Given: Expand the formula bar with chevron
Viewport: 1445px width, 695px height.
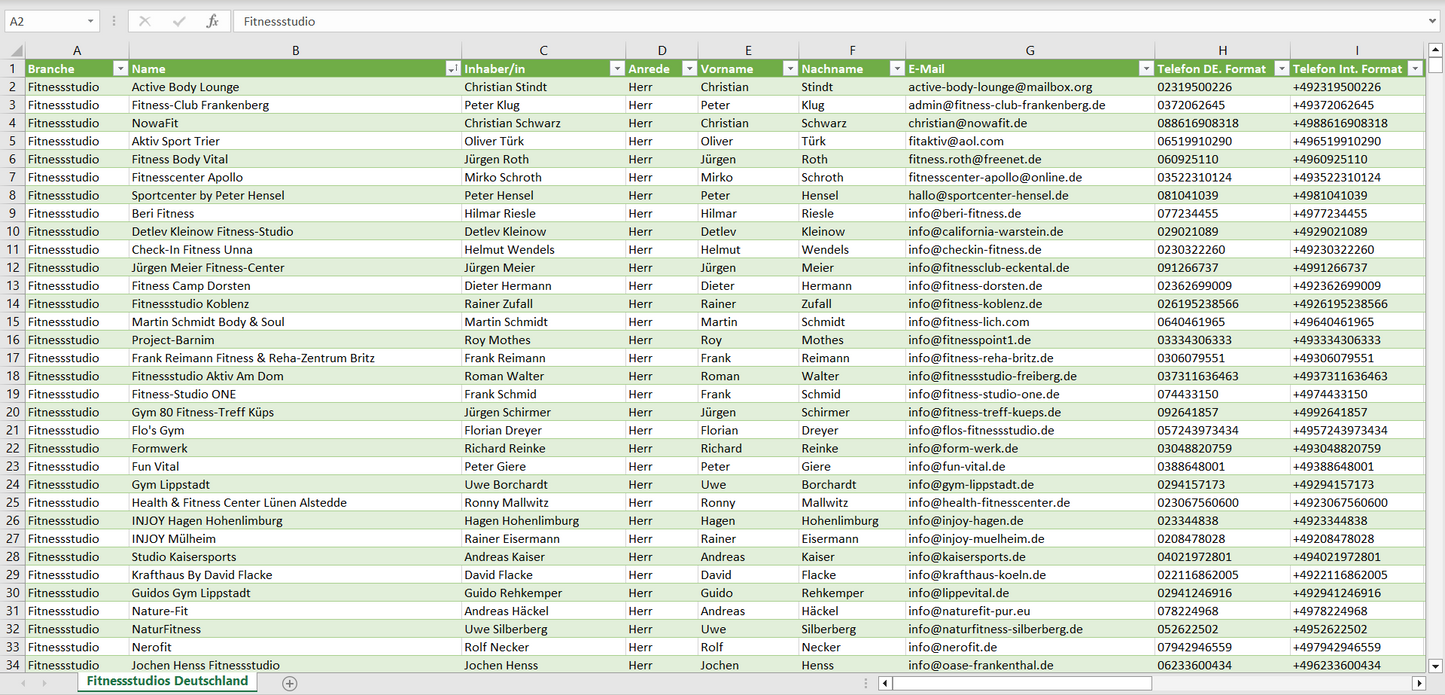Looking at the screenshot, I should [x=1434, y=21].
